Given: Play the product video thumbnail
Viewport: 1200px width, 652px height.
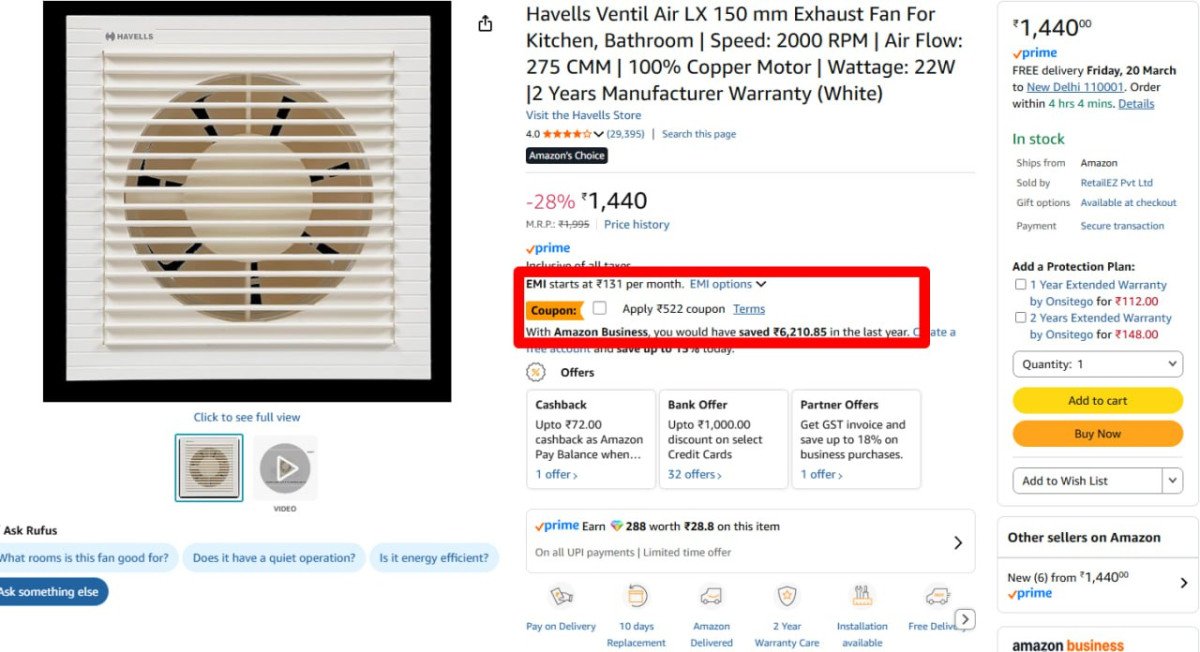Looking at the screenshot, I should (x=285, y=467).
